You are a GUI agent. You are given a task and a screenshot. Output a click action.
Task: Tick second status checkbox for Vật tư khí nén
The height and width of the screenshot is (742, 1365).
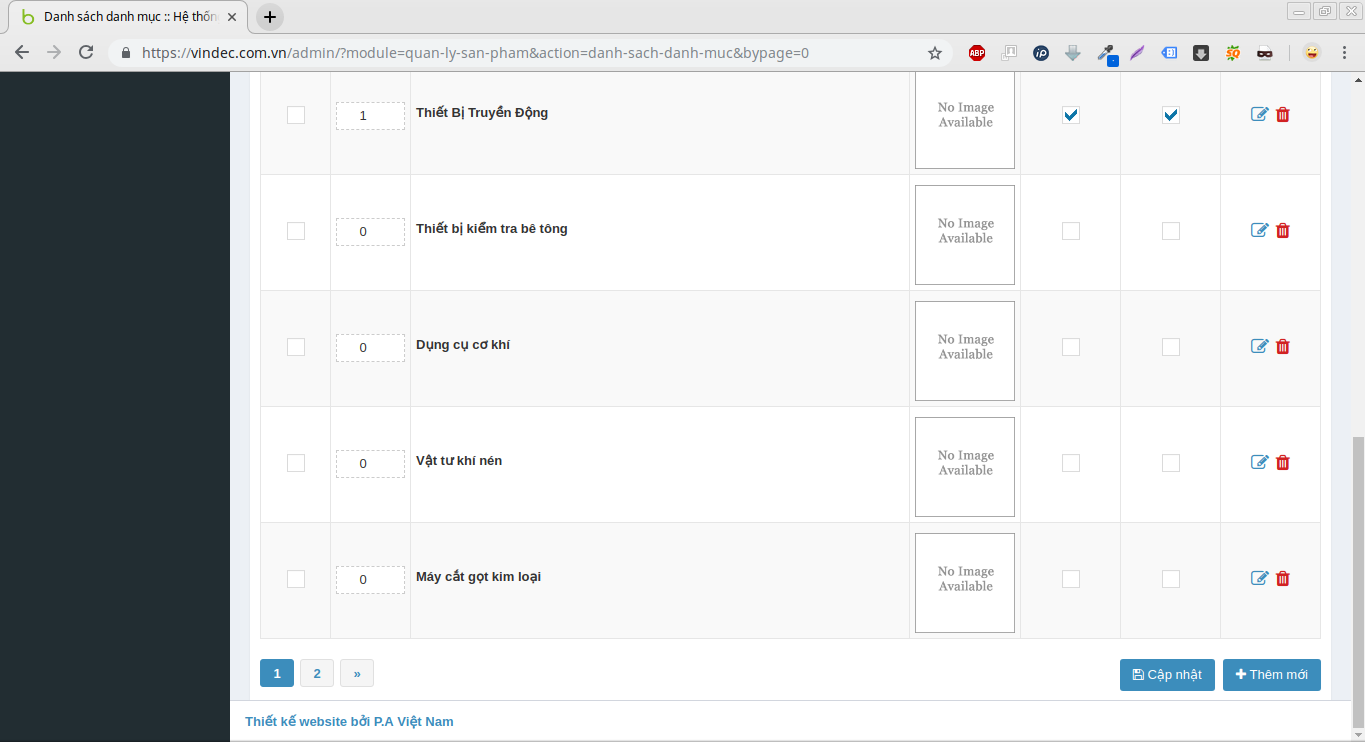pyautogui.click(x=1171, y=463)
